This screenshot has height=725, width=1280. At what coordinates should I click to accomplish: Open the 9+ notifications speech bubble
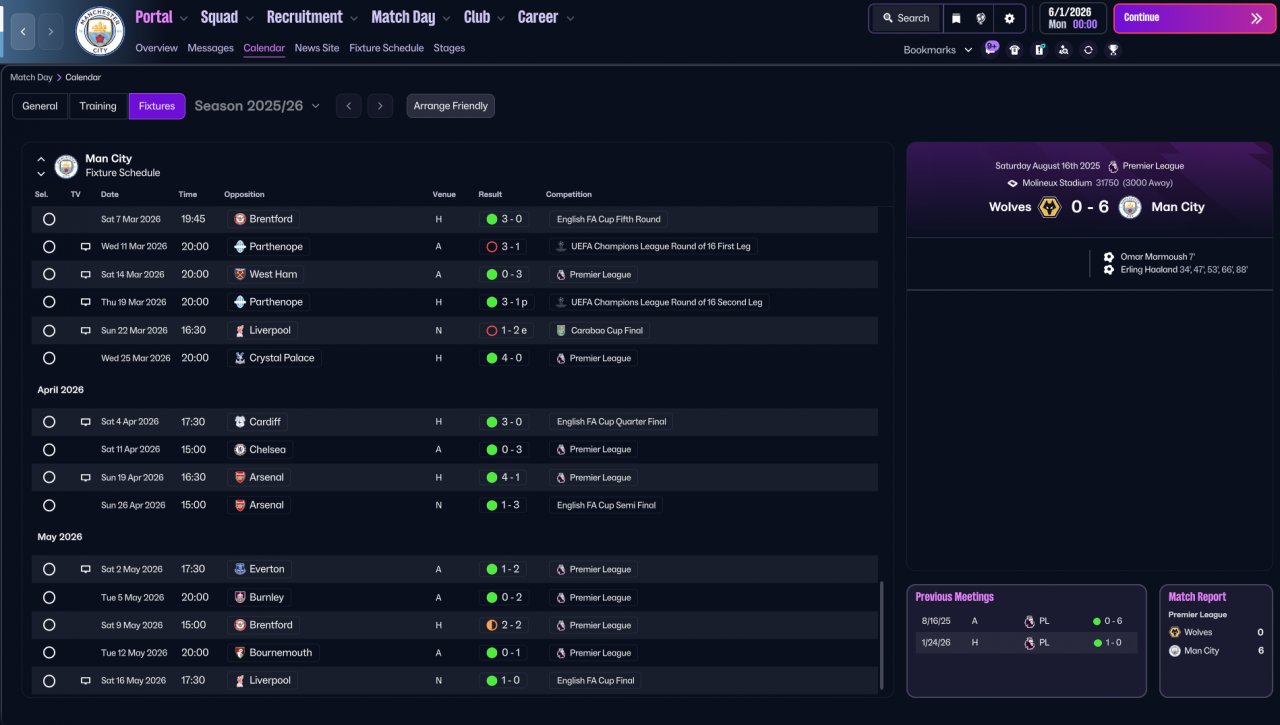(x=992, y=48)
